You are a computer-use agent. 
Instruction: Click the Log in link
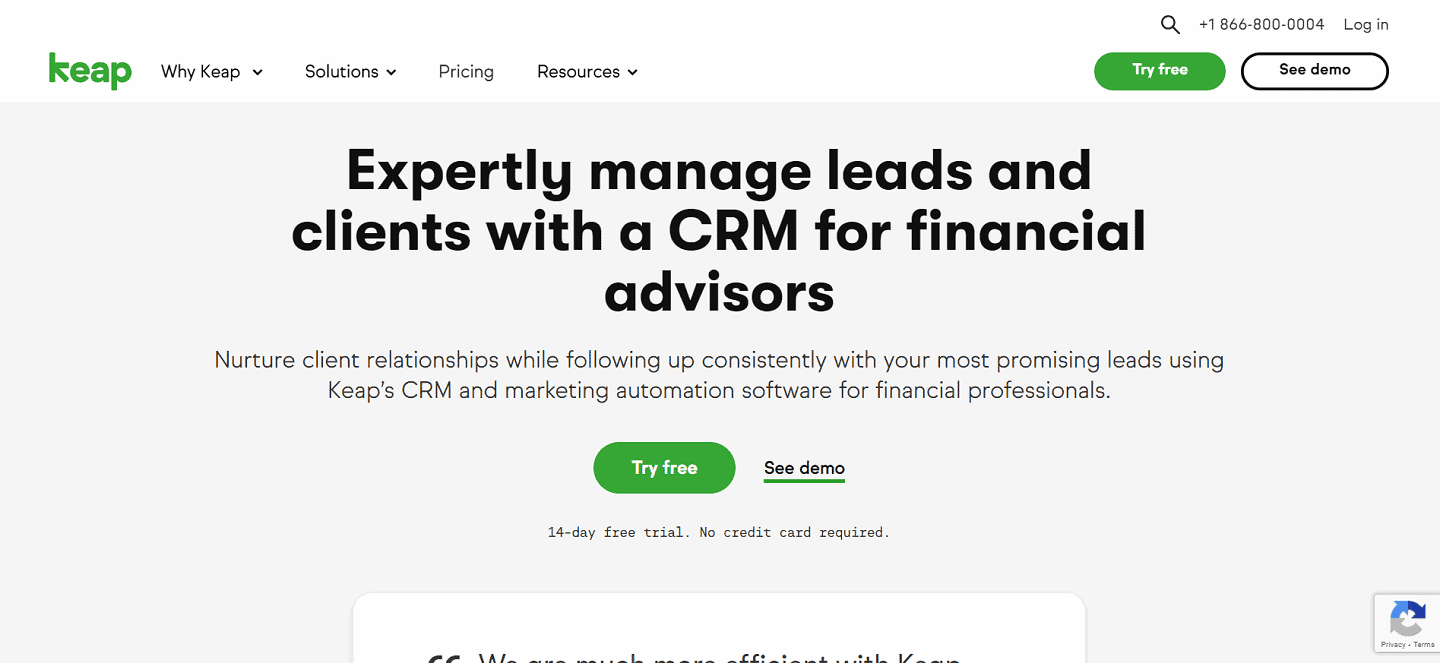coord(1365,24)
